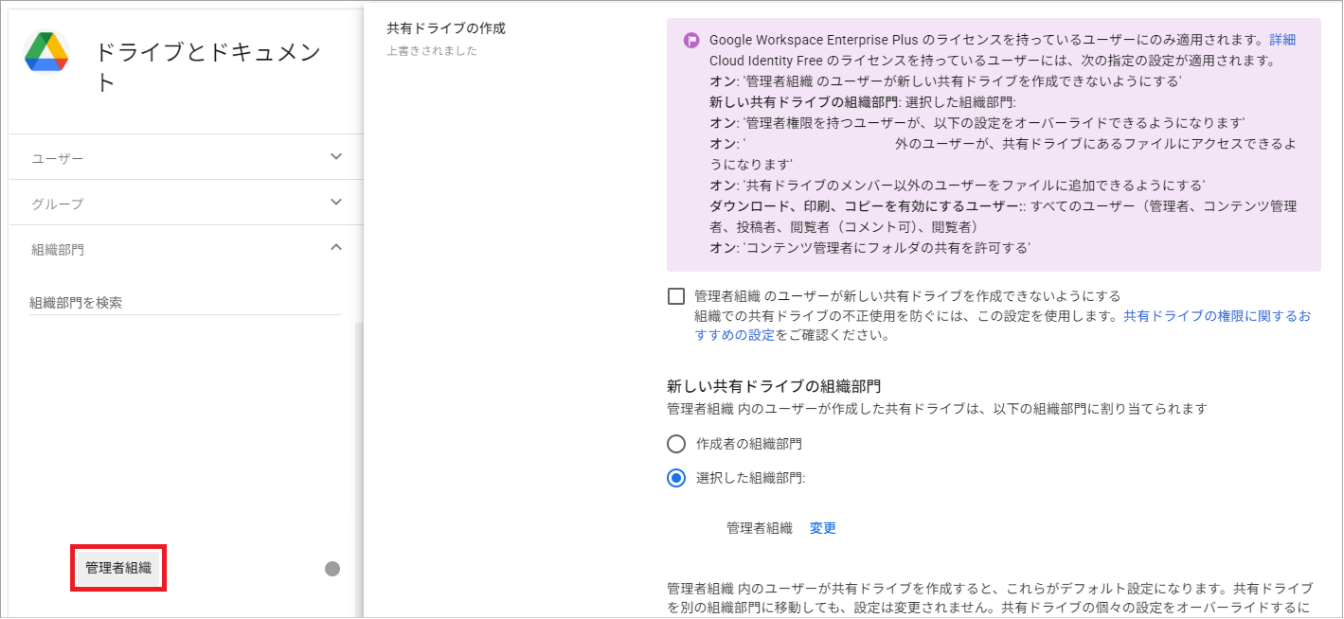Click the ドライブとドキュメント page title
Screen dimensions: 1344x619
[209, 67]
